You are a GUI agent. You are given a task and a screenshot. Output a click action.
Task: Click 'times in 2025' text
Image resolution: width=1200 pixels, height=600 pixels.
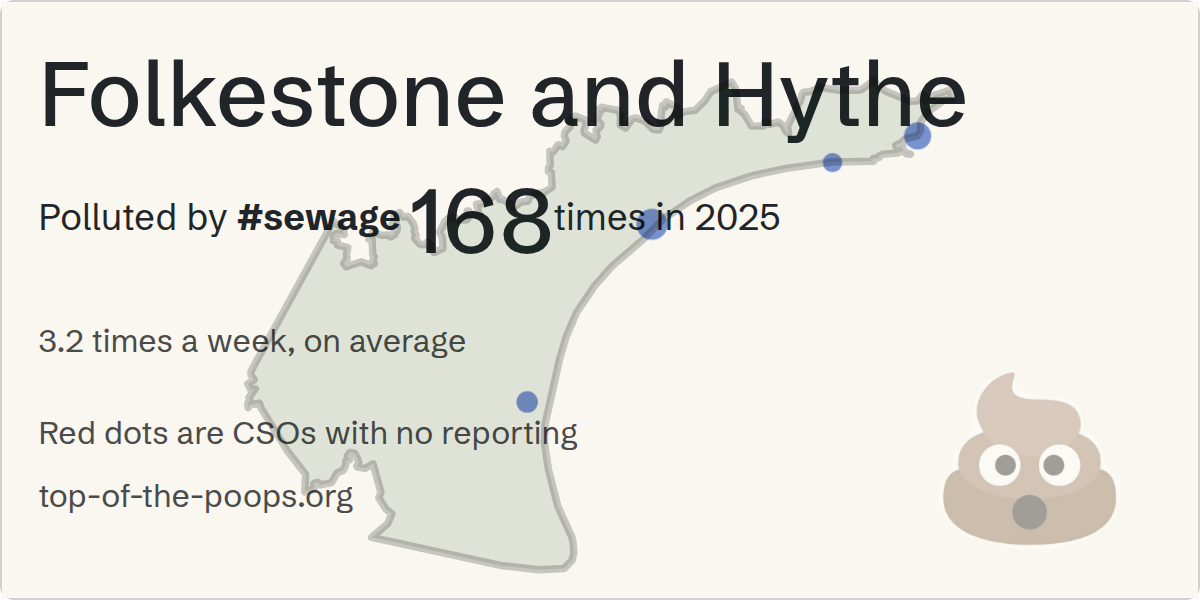pos(667,217)
